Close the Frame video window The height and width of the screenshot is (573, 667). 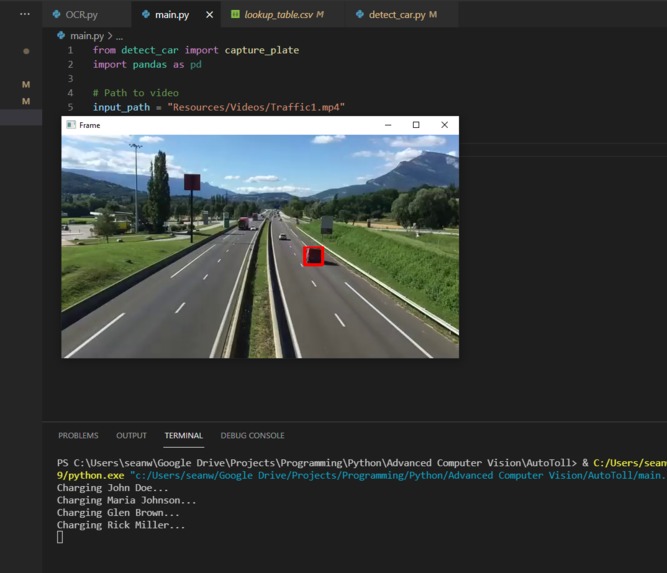pyautogui.click(x=445, y=125)
